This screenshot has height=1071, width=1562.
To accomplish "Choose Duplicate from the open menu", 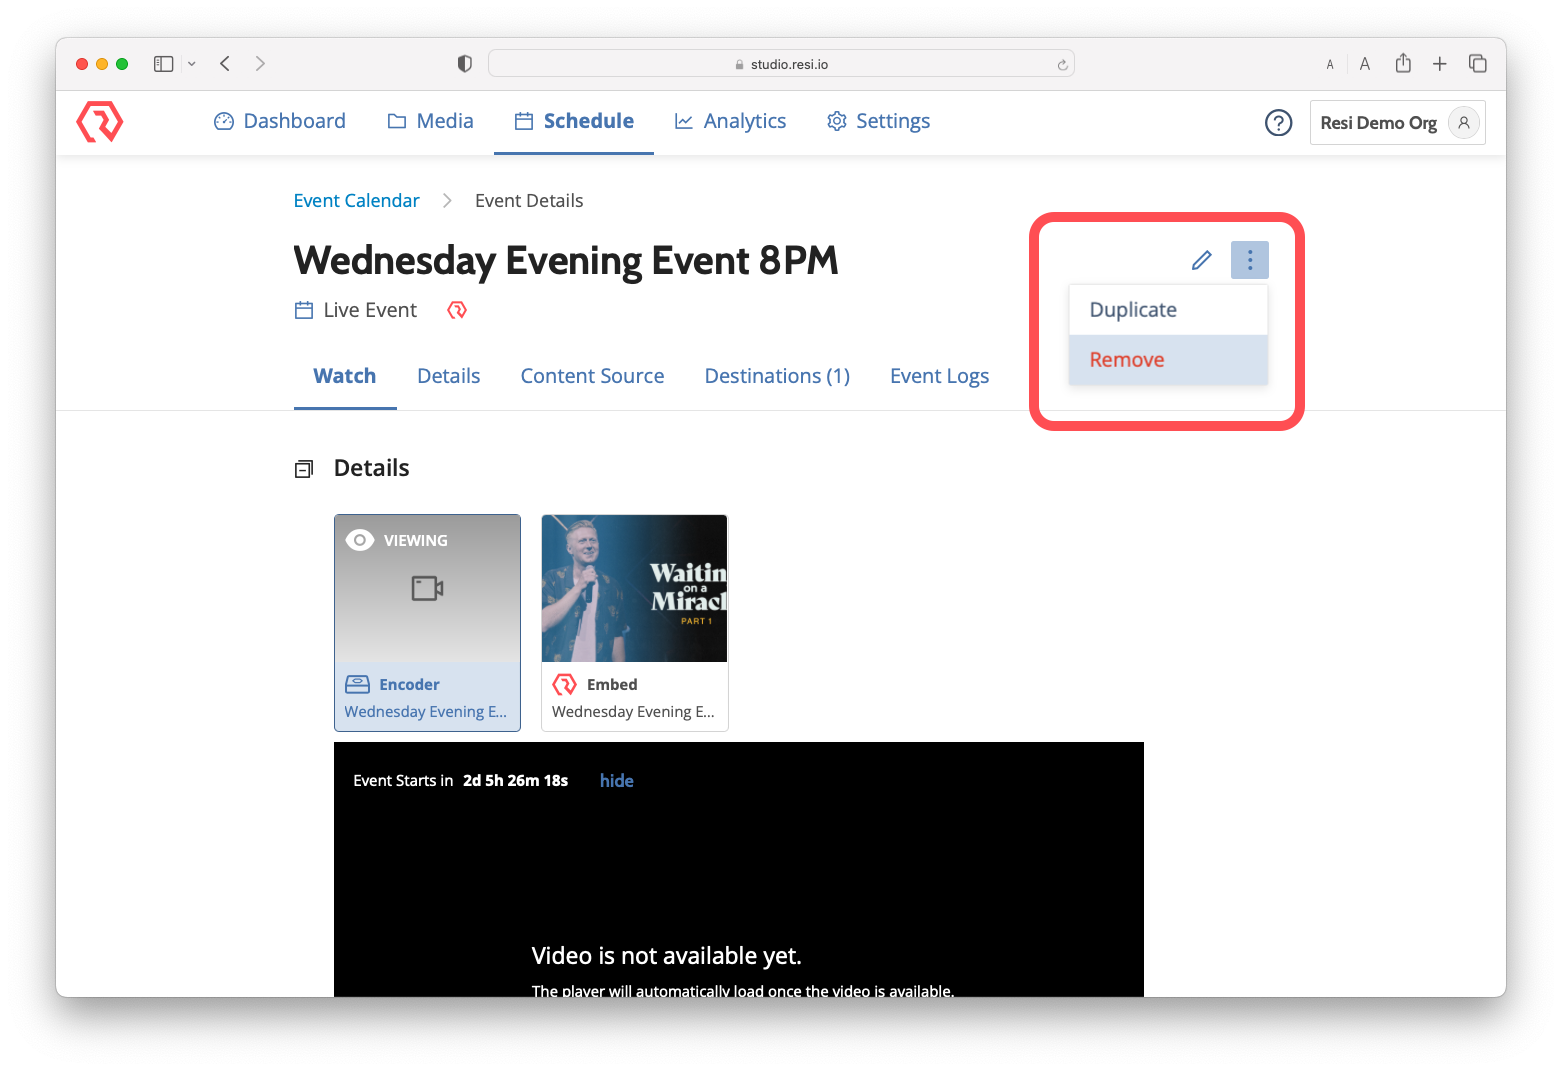I will [1132, 309].
